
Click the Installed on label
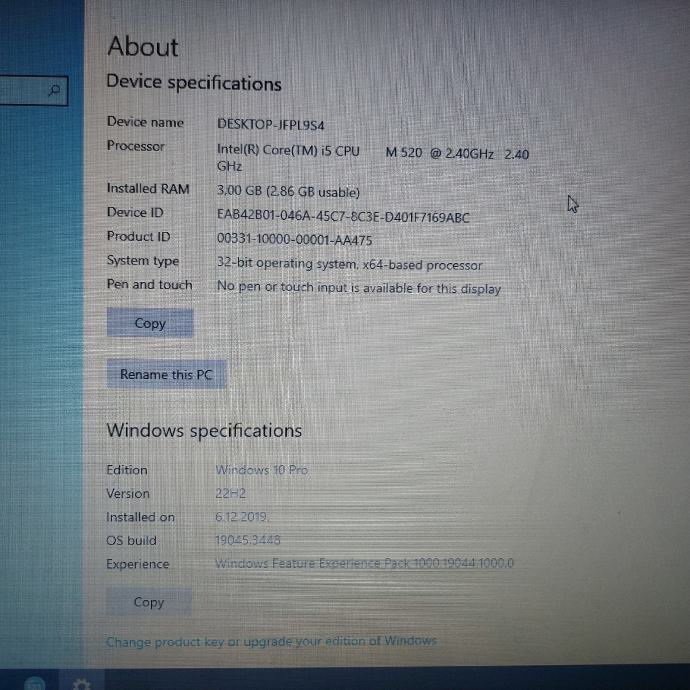(140, 517)
